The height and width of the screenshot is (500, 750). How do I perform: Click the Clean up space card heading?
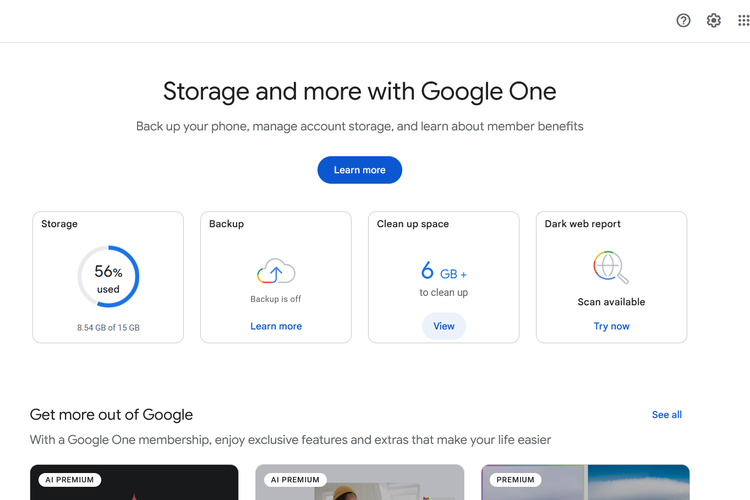(412, 224)
